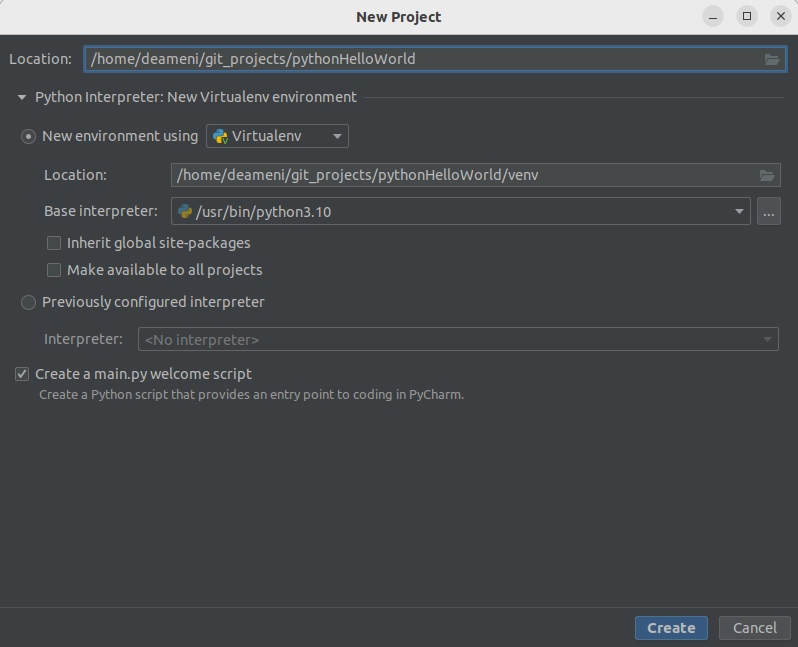Viewport: 798px width, 647px height.
Task: Collapse the Python Interpreter section
Action: 21,98
